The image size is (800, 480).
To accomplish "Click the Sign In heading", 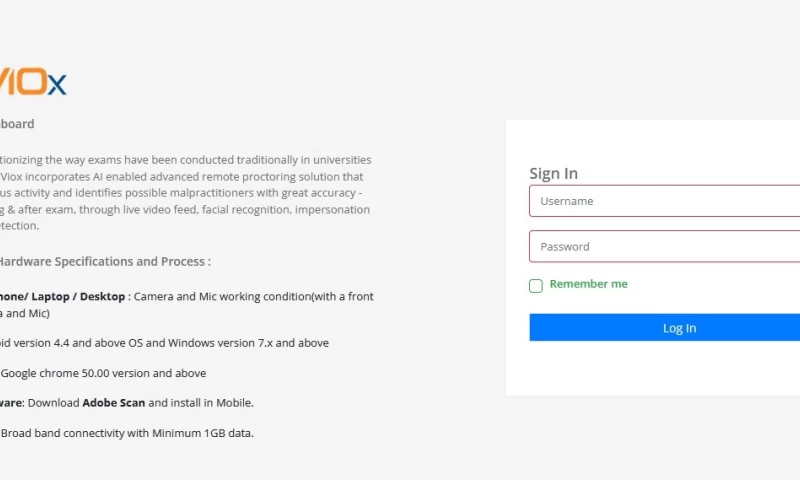I will (553, 173).
